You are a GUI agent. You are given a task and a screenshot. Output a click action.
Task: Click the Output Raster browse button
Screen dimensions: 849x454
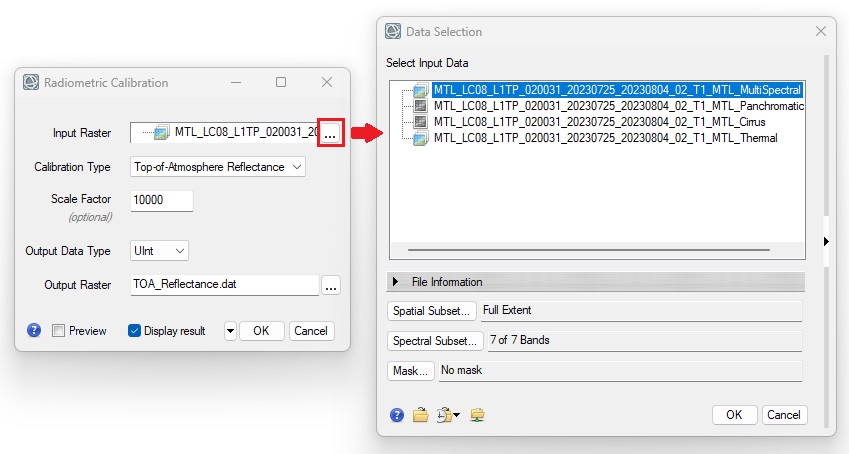click(331, 285)
